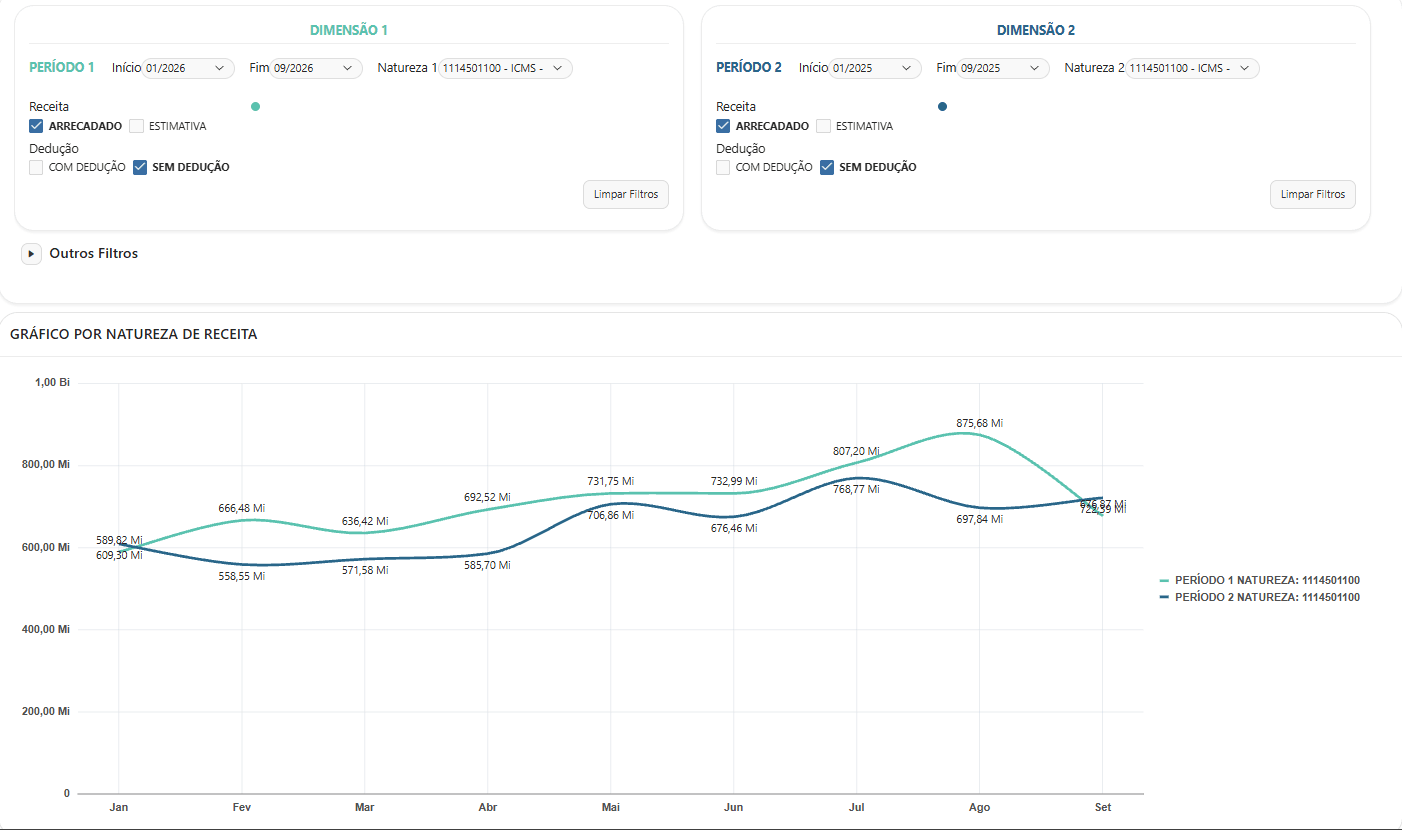Click the 558,55 Mi Fev data point
The image size is (1402, 830).
pos(242,565)
